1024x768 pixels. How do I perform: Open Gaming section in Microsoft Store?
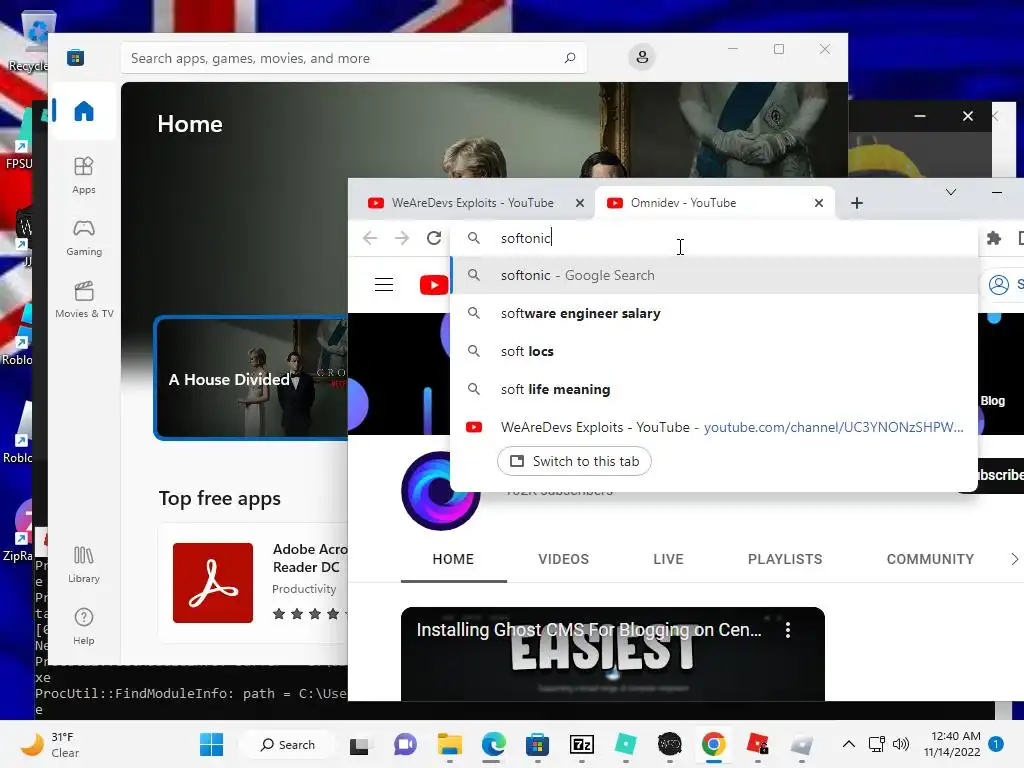[x=84, y=237]
